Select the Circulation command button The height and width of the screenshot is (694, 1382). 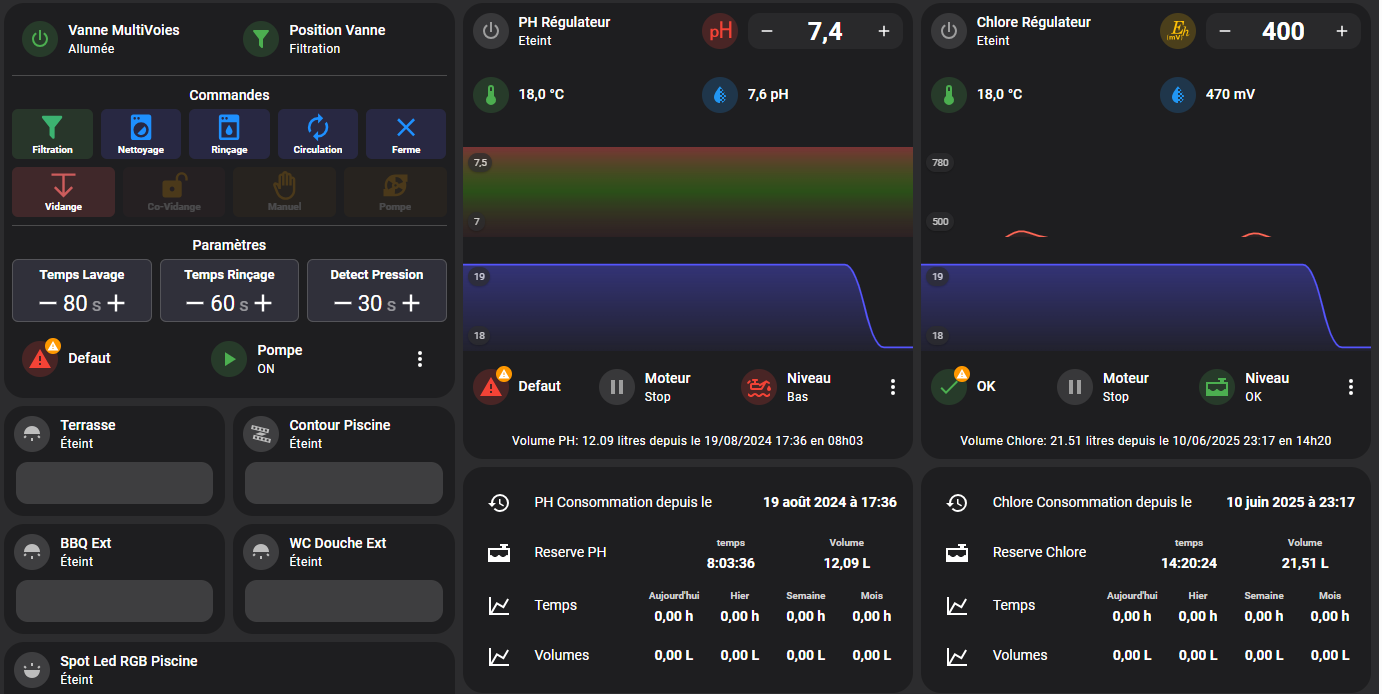(318, 134)
